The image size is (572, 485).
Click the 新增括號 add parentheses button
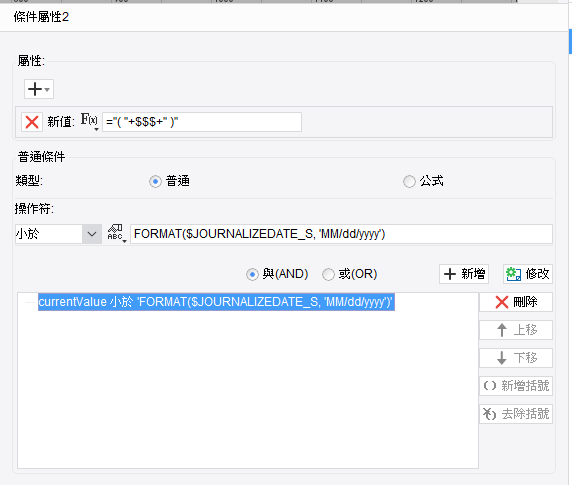(x=516, y=386)
